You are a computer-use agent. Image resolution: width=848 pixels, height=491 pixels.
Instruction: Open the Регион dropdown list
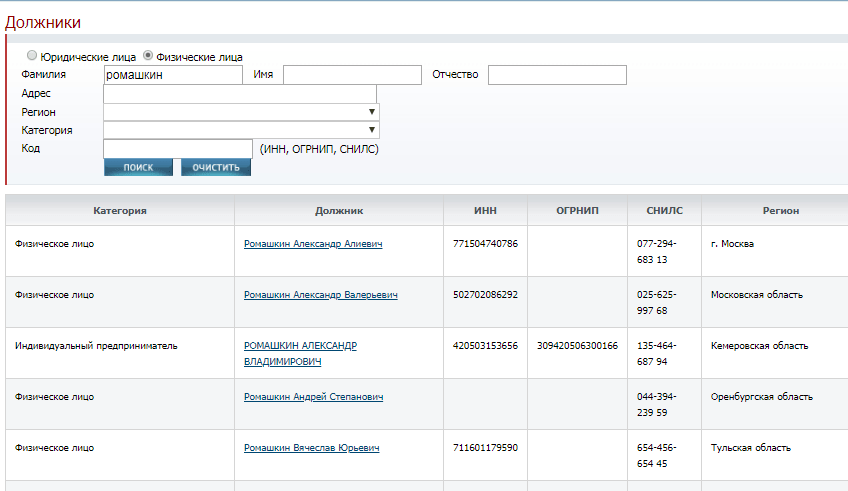point(241,112)
